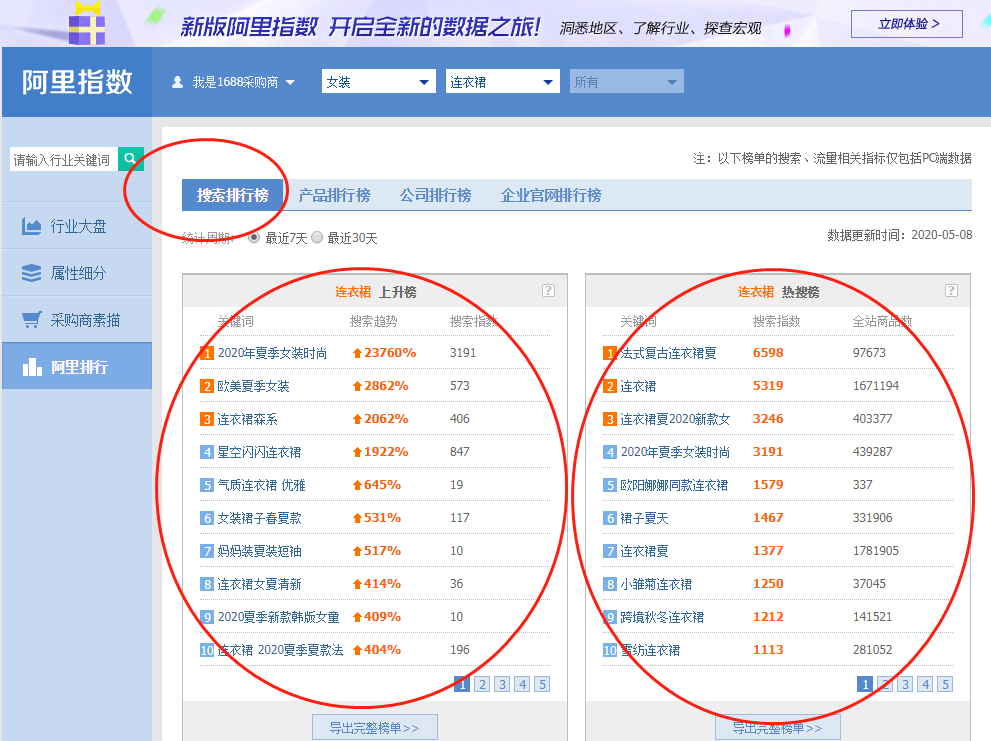Click 立即体验 button in banner

[907, 24]
